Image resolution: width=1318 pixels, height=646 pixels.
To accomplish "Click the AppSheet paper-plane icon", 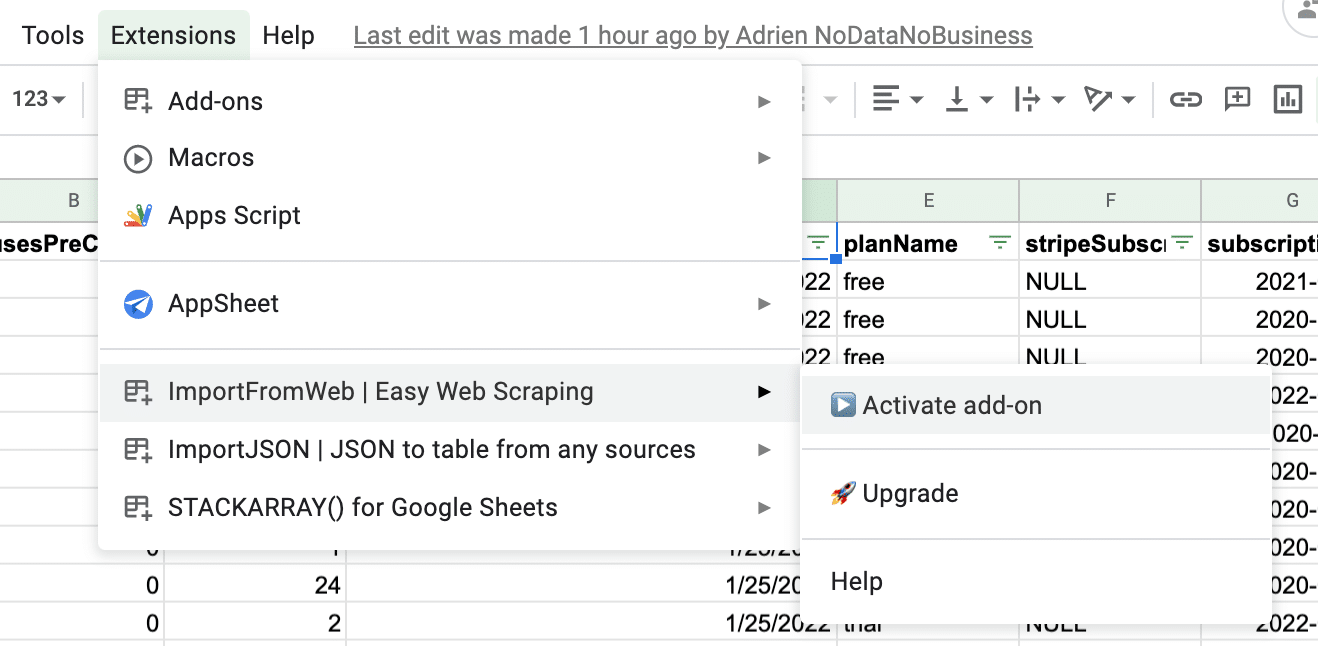I will click(x=138, y=303).
